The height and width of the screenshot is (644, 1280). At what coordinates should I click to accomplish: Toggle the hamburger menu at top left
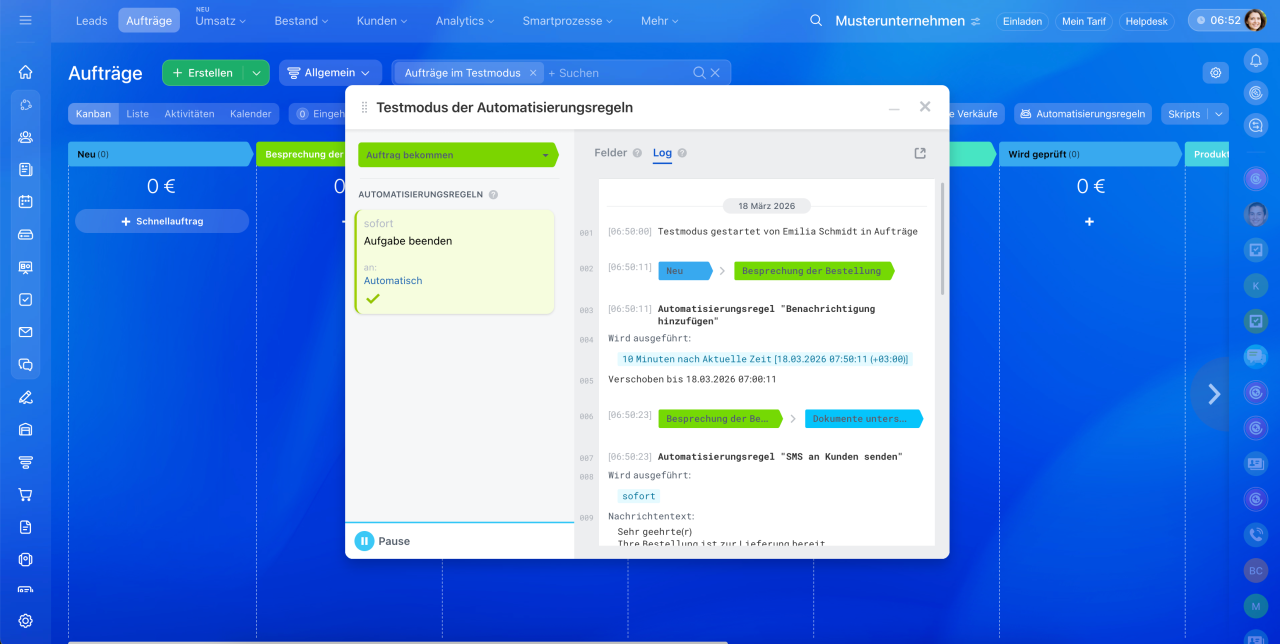point(26,20)
